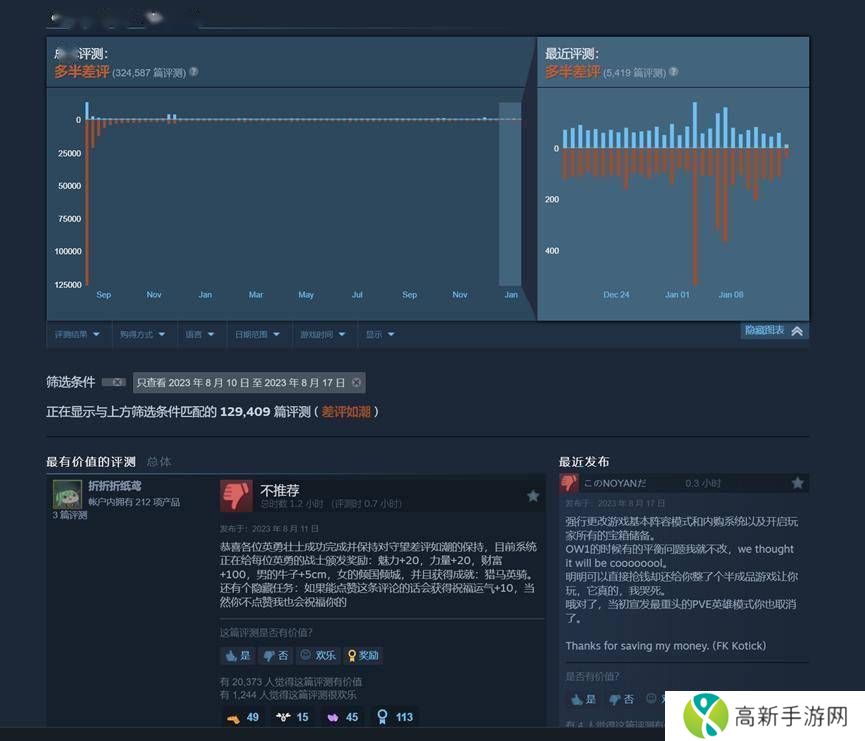Click the tall negative bar near Jan 01
Screen dimensions: 865x741
coord(695,215)
